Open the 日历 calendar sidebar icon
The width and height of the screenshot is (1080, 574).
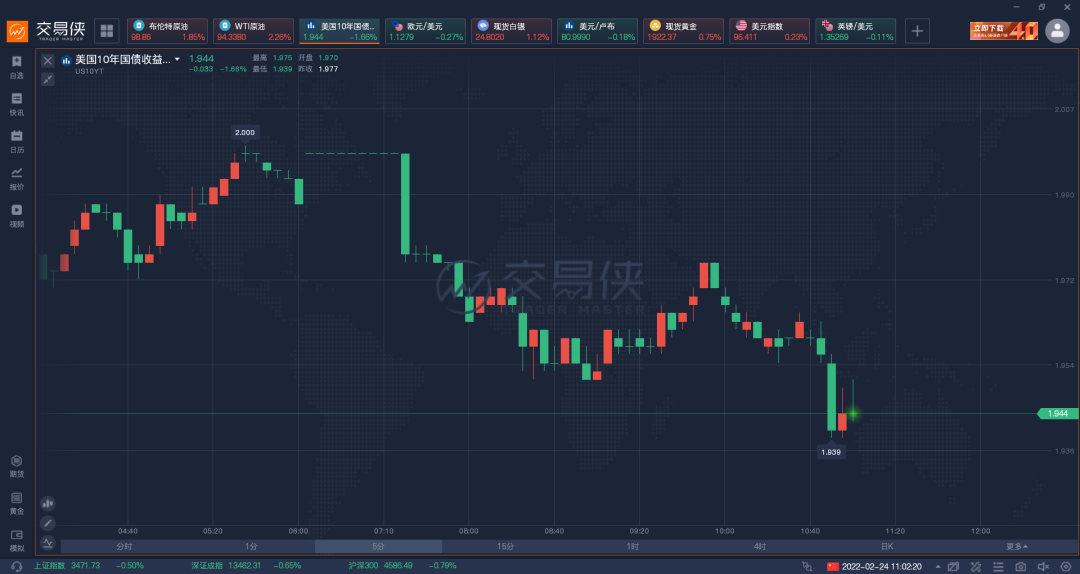coord(17,141)
